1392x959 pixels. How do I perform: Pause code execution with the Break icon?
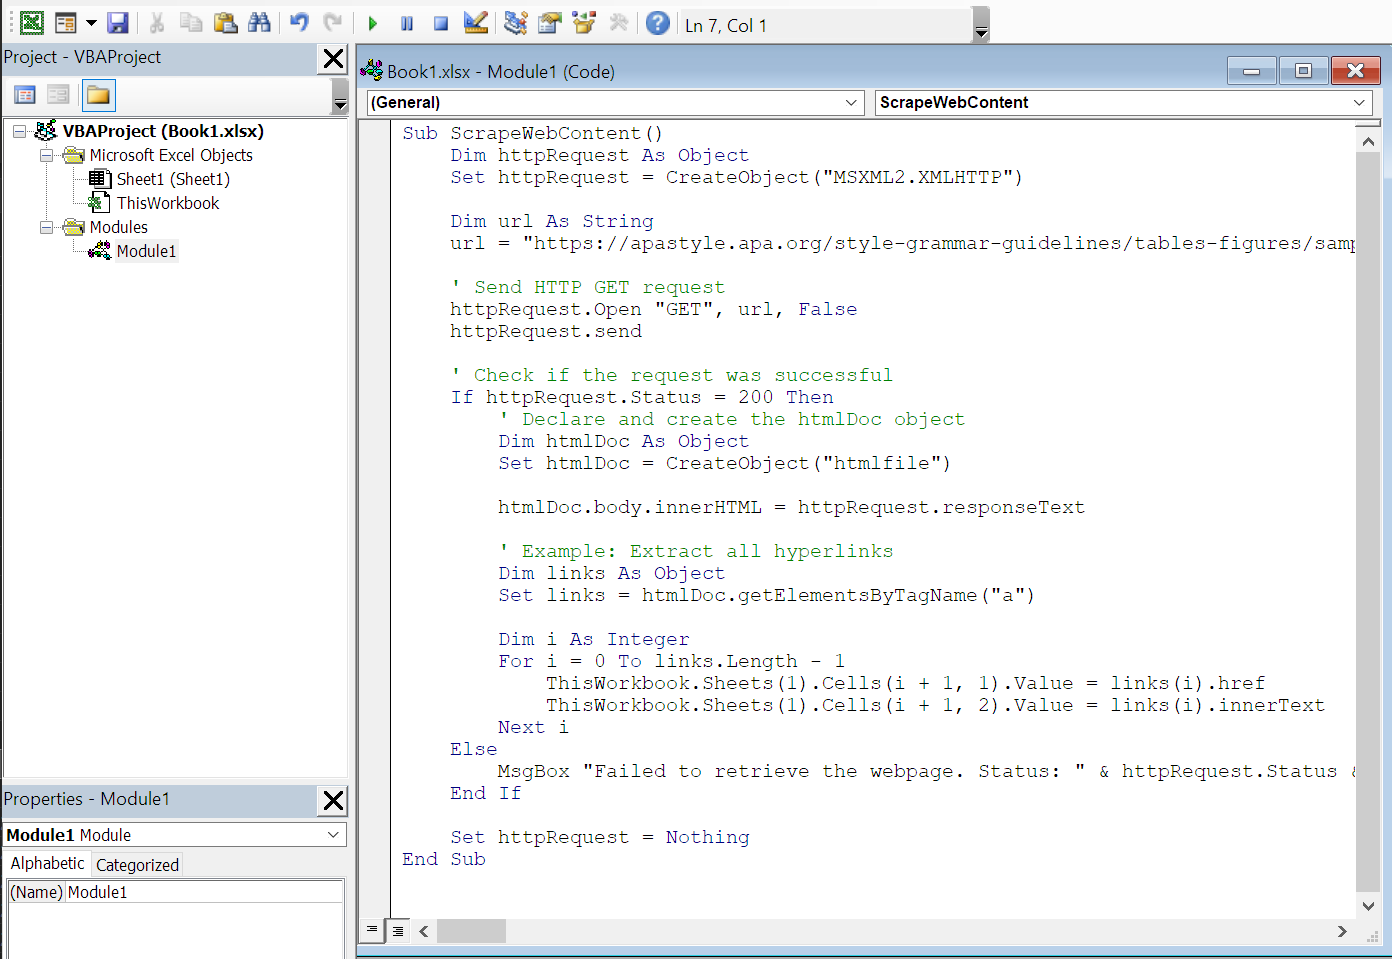pyautogui.click(x=405, y=22)
